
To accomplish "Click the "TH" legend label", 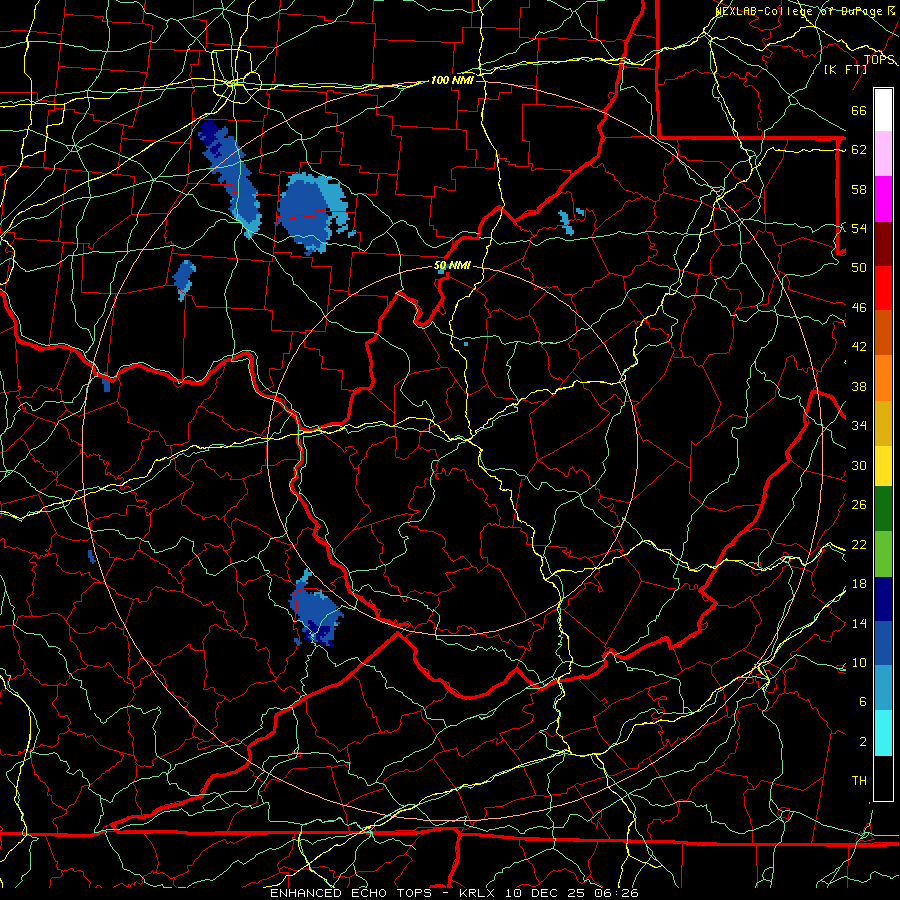I will [x=859, y=781].
